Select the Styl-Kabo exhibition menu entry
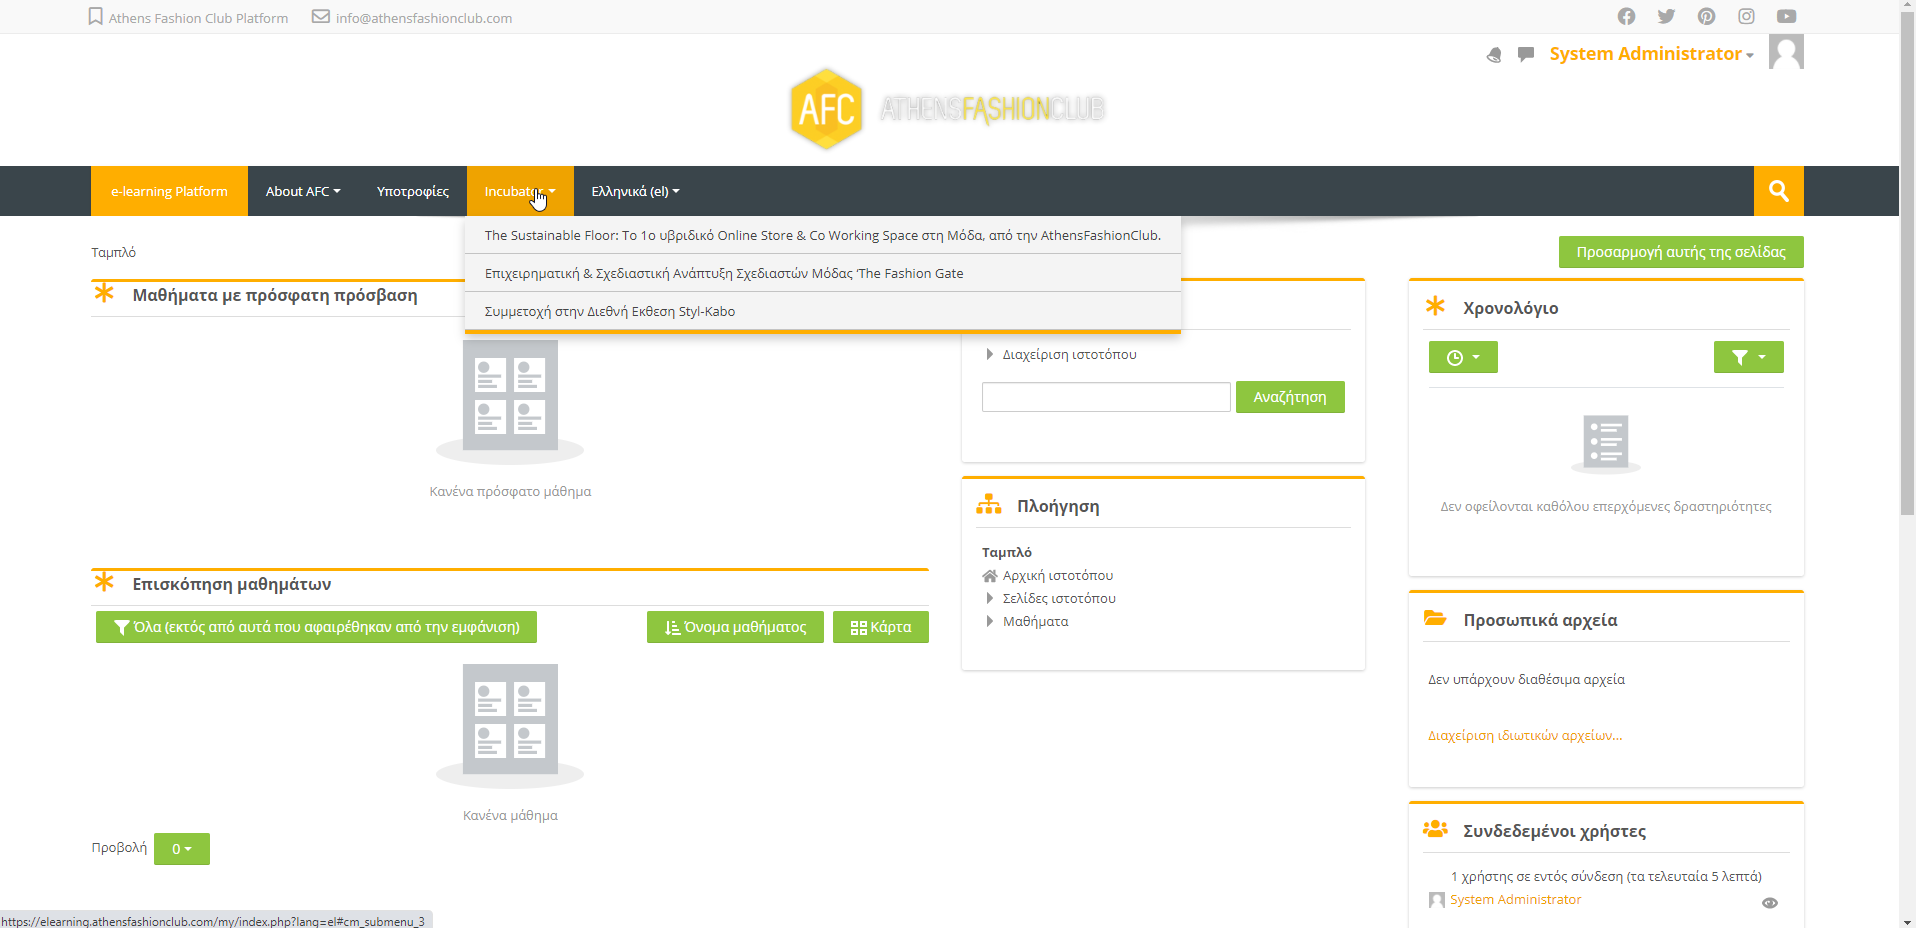The height and width of the screenshot is (928, 1916). [609, 311]
